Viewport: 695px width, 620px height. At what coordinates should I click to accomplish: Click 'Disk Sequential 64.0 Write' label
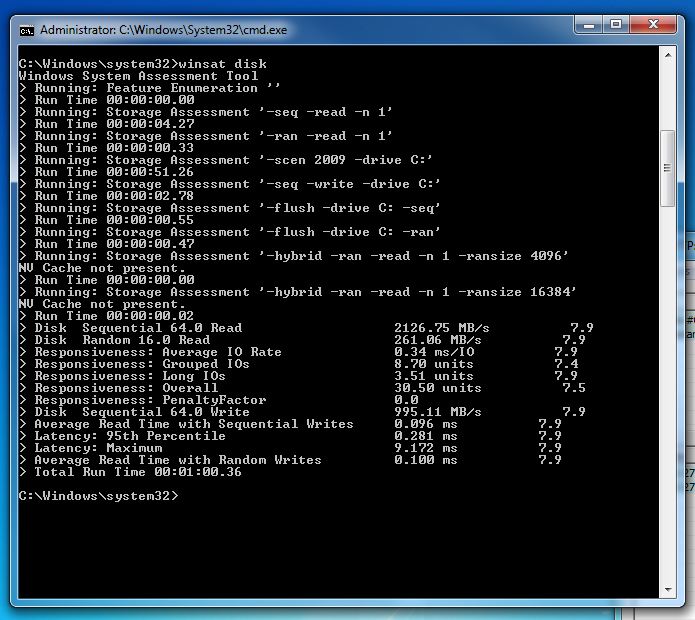142,411
